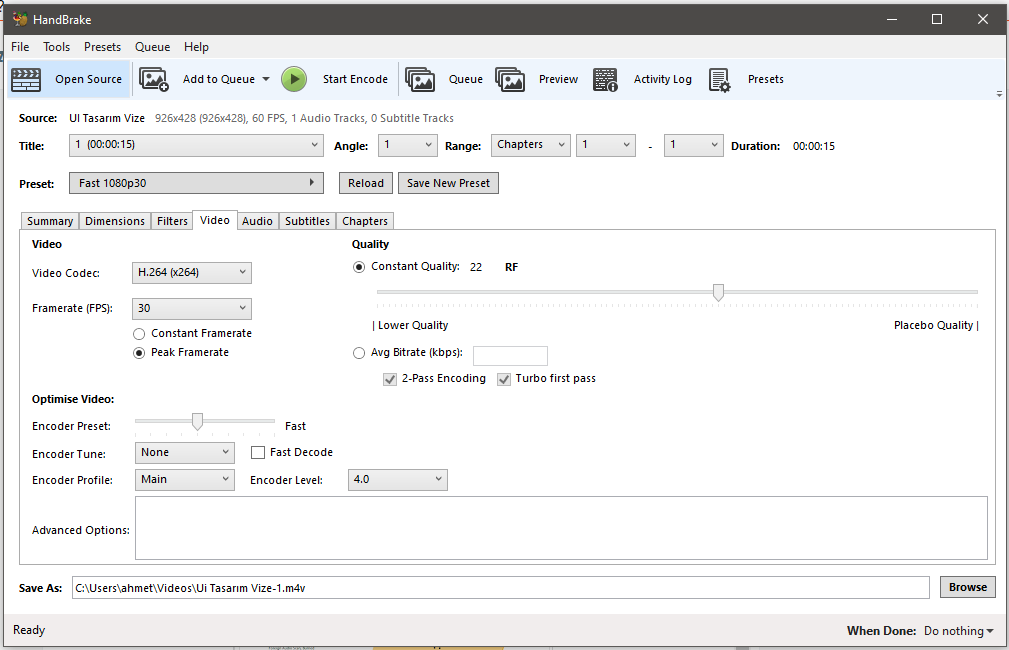The height and width of the screenshot is (650, 1009).
Task: Enable the Fast Decode checkbox
Action: pos(258,452)
